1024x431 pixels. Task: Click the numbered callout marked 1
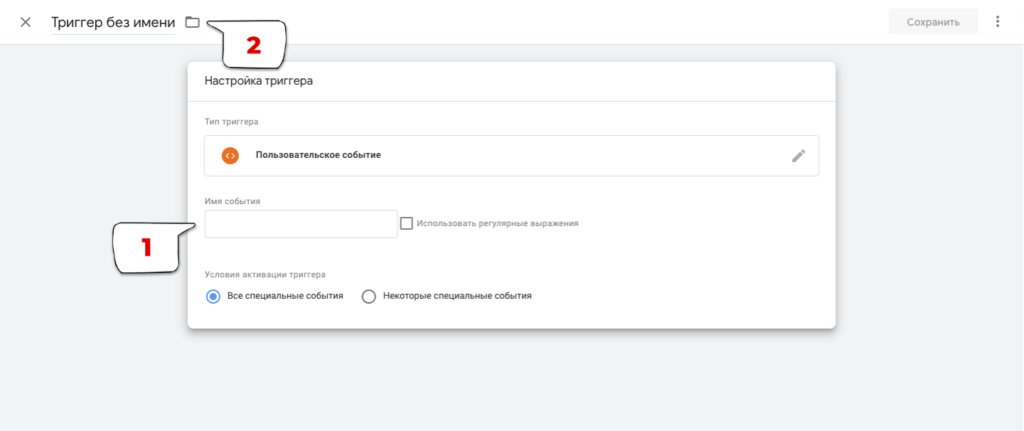[146, 247]
